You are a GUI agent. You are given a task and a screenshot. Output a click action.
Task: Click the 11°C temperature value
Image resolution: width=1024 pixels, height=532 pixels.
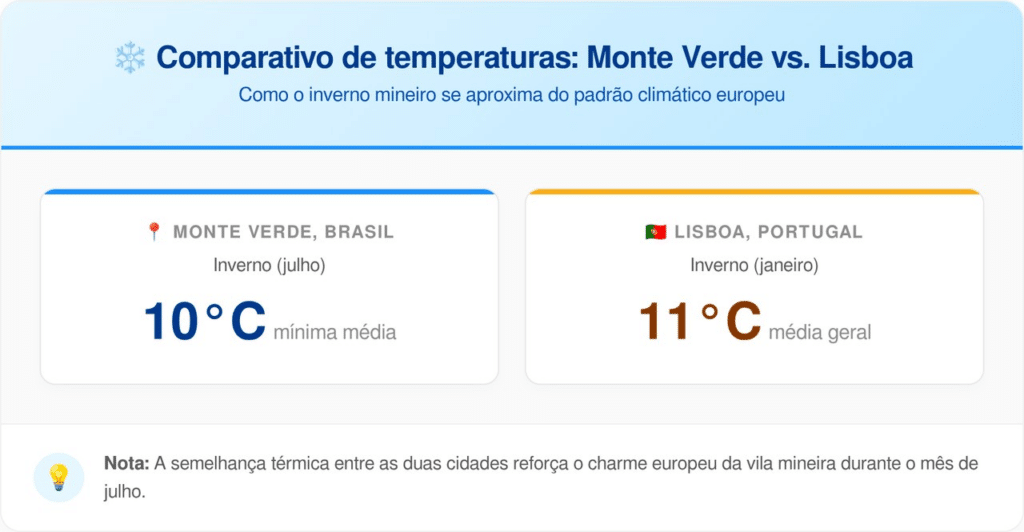coord(699,322)
